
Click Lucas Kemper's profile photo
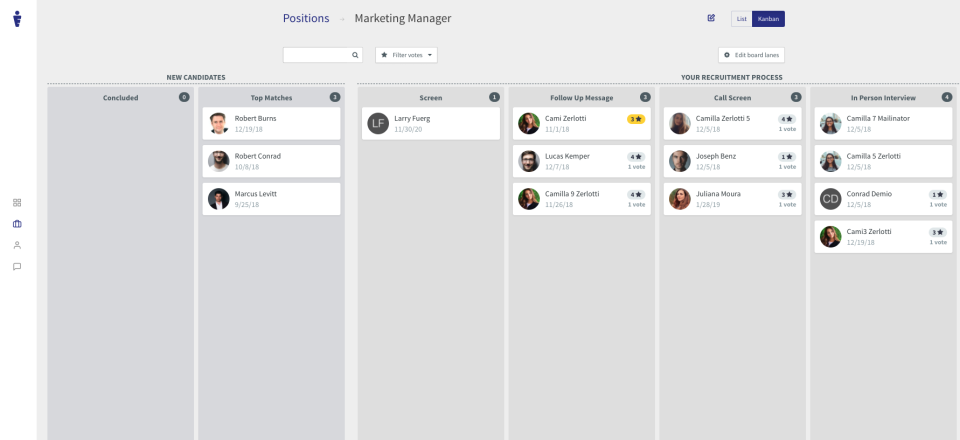pyautogui.click(x=529, y=161)
